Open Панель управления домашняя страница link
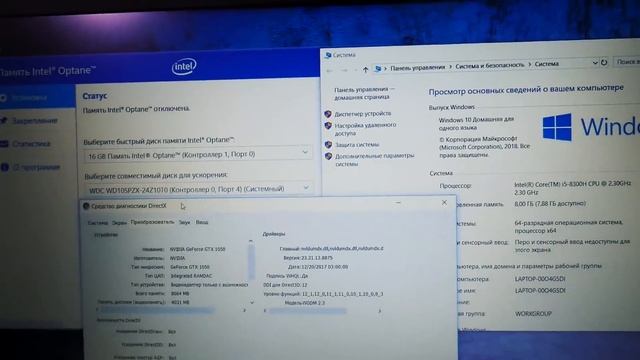The height and width of the screenshot is (360, 640). tap(364, 93)
